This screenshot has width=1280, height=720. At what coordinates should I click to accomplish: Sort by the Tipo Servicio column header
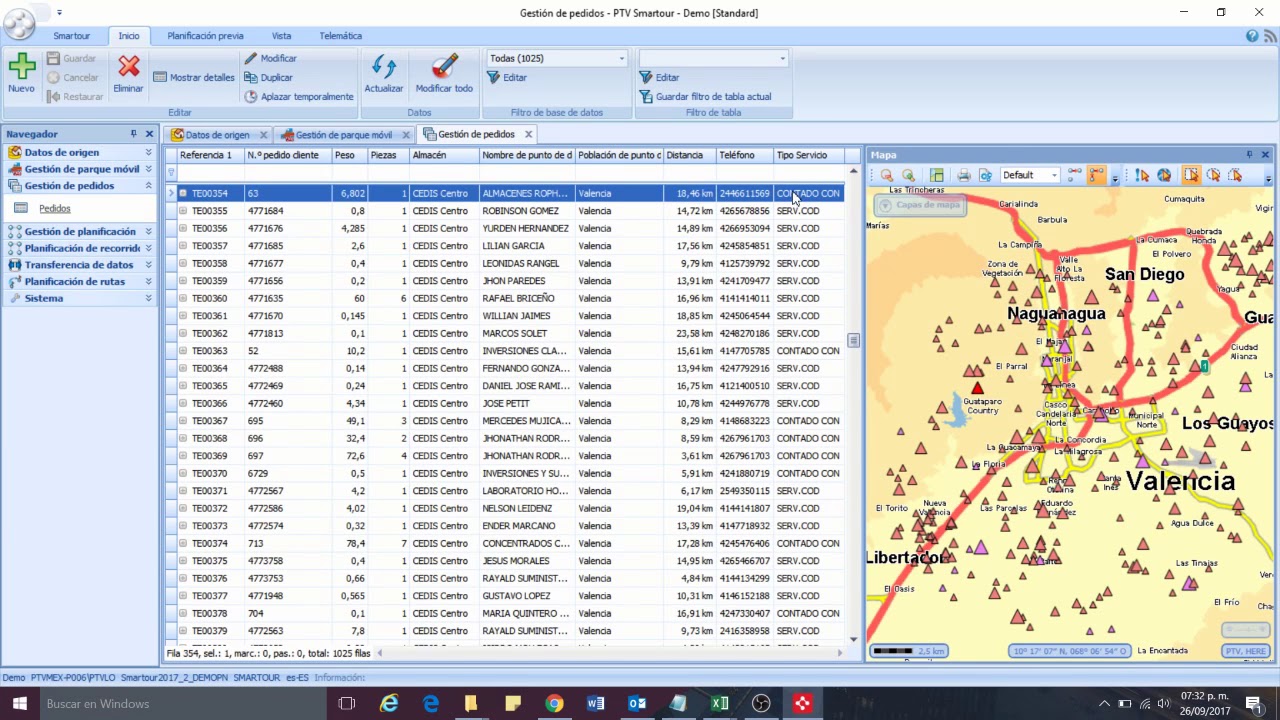(x=808, y=155)
